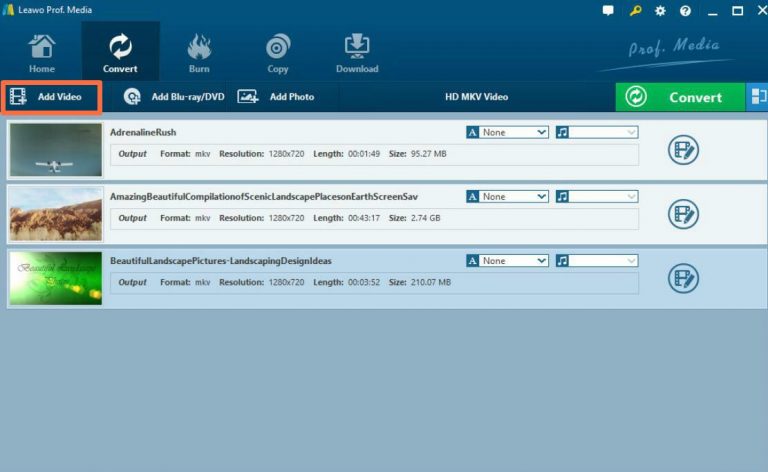
Task: Click the AmazingBeautifulCompilationofScenicLandscape title
Action: click(x=264, y=196)
